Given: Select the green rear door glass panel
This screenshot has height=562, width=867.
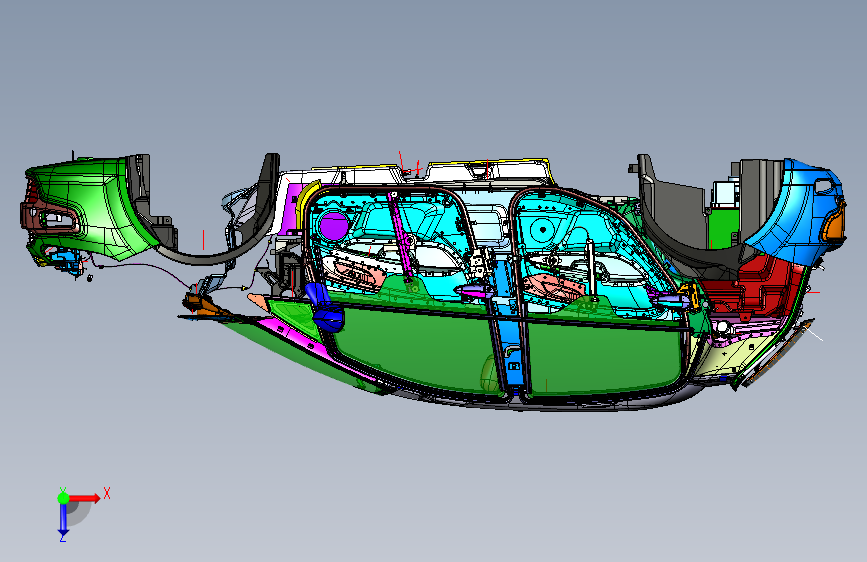Looking at the screenshot, I should coord(603,357).
